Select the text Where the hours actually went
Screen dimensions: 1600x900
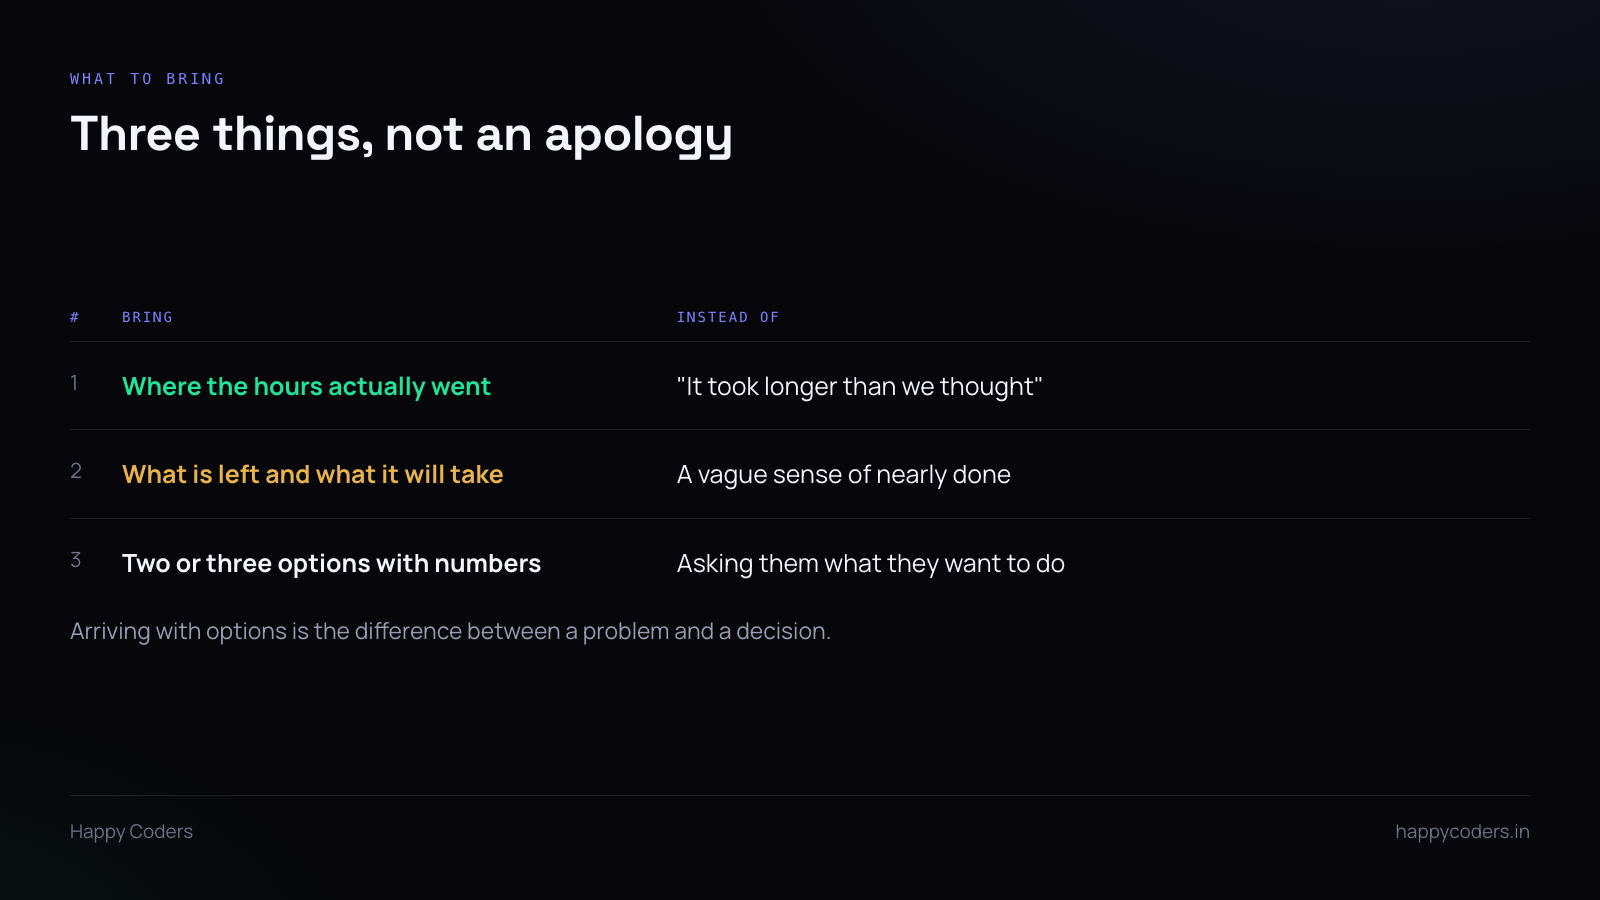pyautogui.click(x=306, y=387)
